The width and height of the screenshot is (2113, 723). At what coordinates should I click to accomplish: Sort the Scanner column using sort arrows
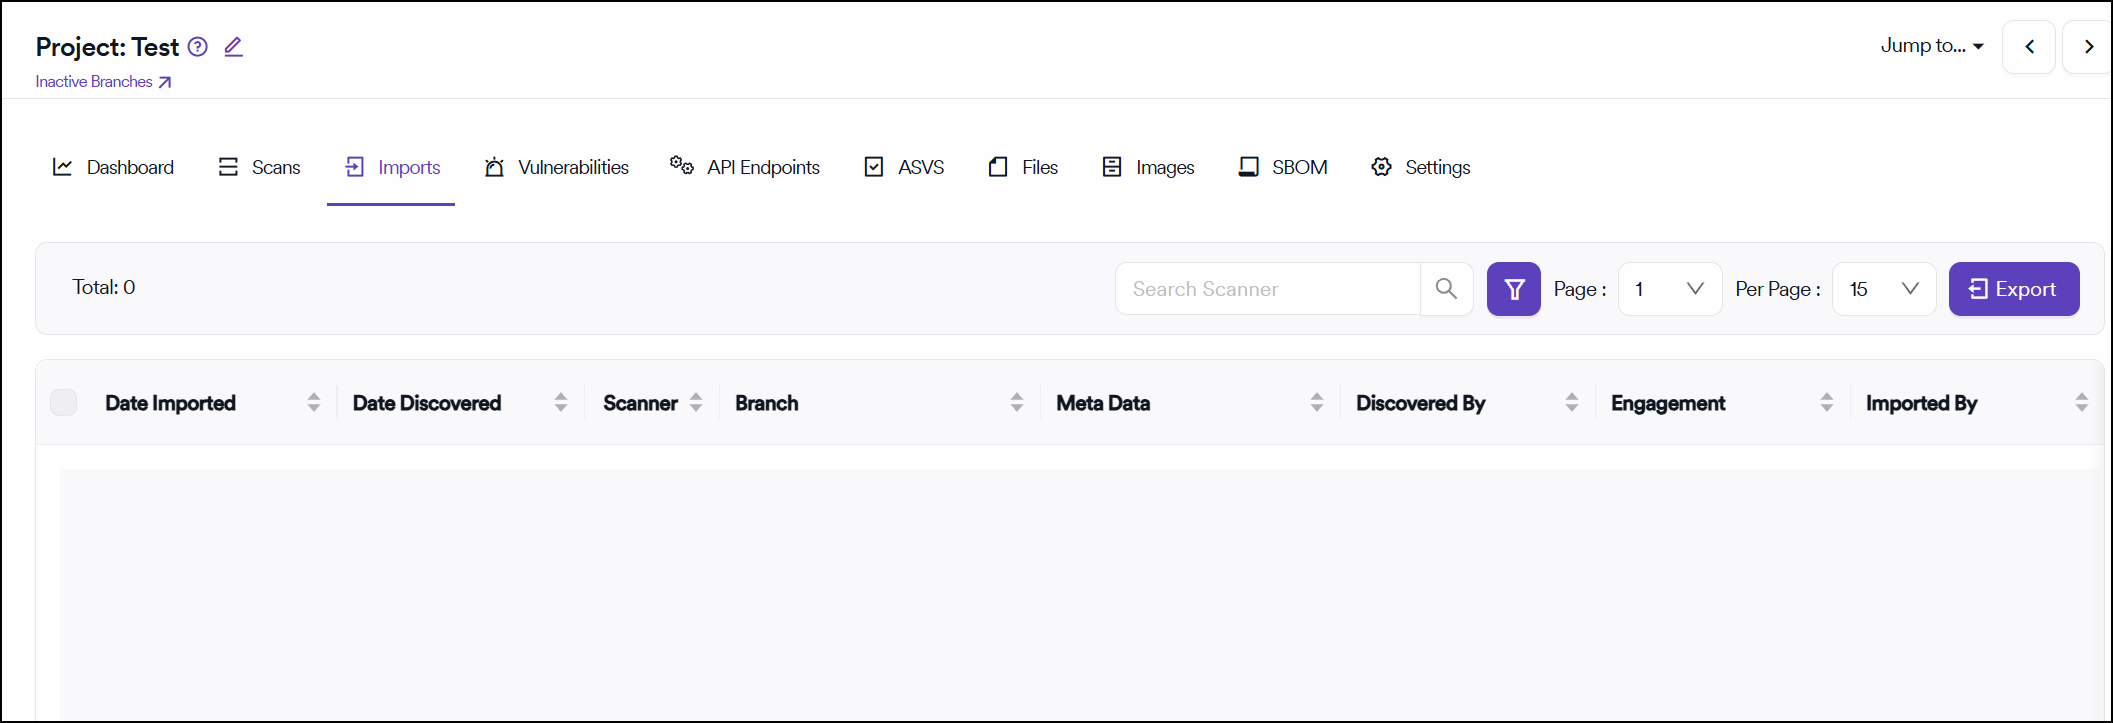pyautogui.click(x=696, y=403)
